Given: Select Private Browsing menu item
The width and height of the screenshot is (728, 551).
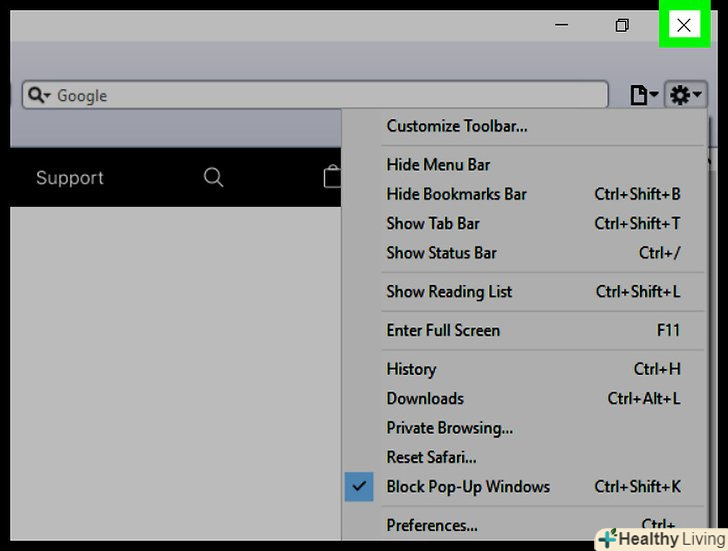Looking at the screenshot, I should [x=449, y=428].
